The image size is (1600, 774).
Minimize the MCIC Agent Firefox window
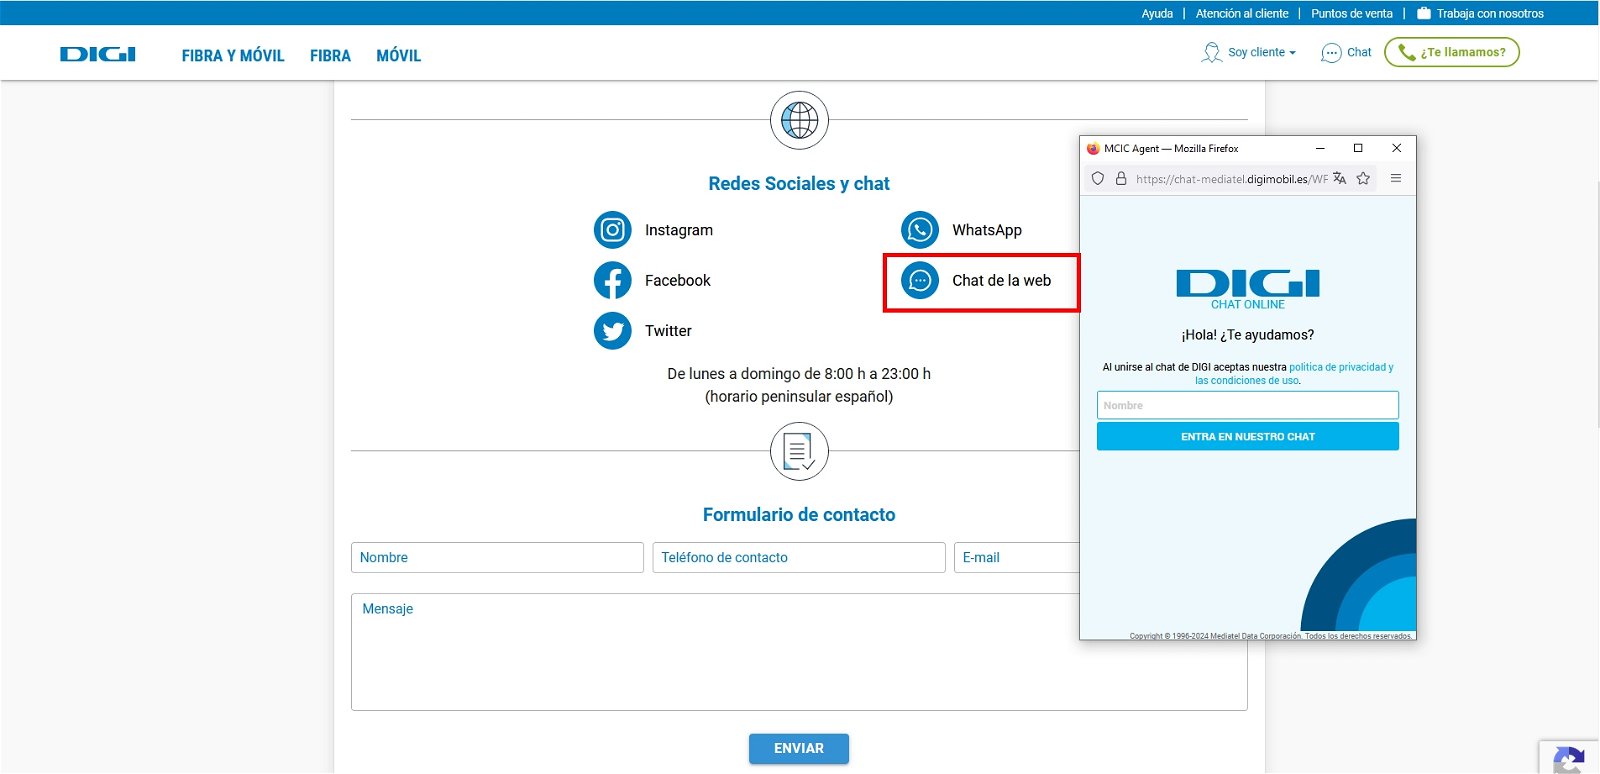pyautogui.click(x=1320, y=148)
